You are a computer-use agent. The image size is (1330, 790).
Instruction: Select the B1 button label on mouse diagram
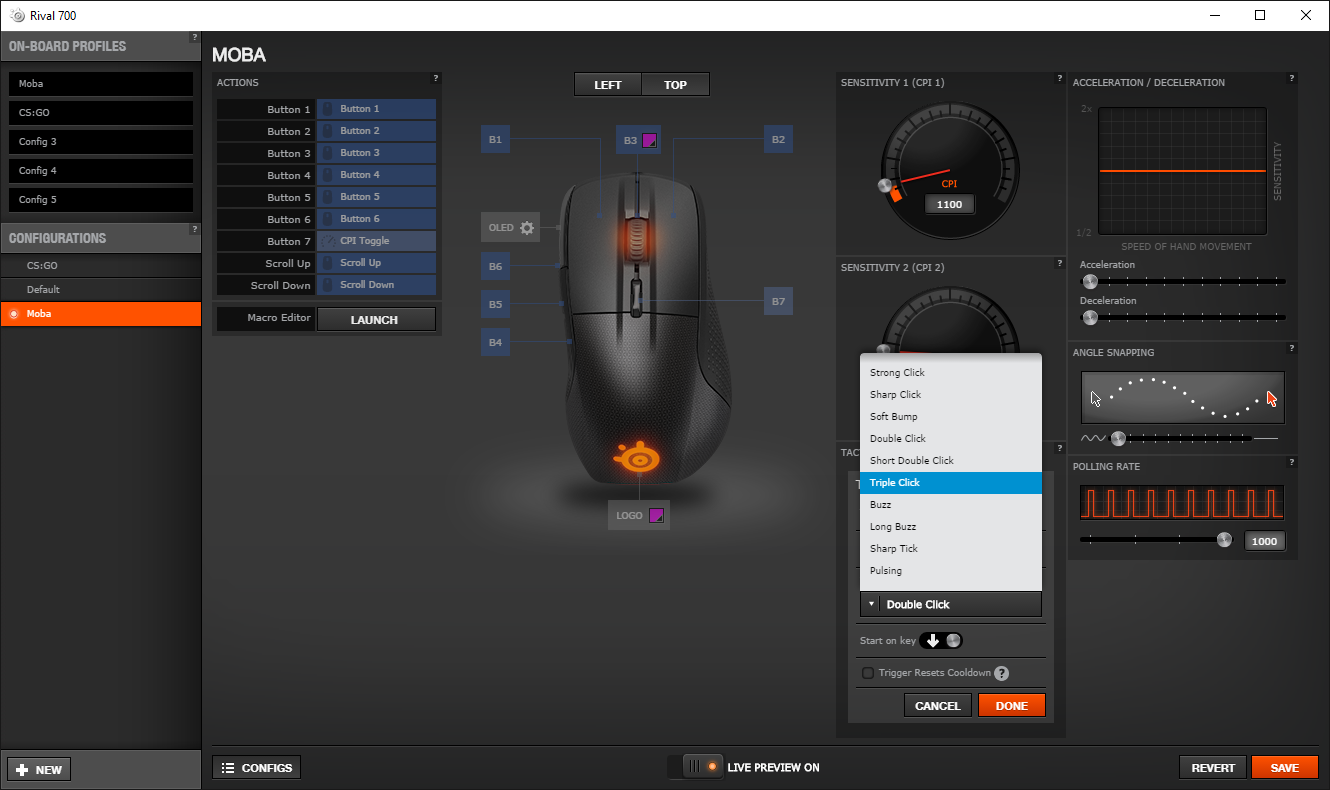pyautogui.click(x=495, y=140)
